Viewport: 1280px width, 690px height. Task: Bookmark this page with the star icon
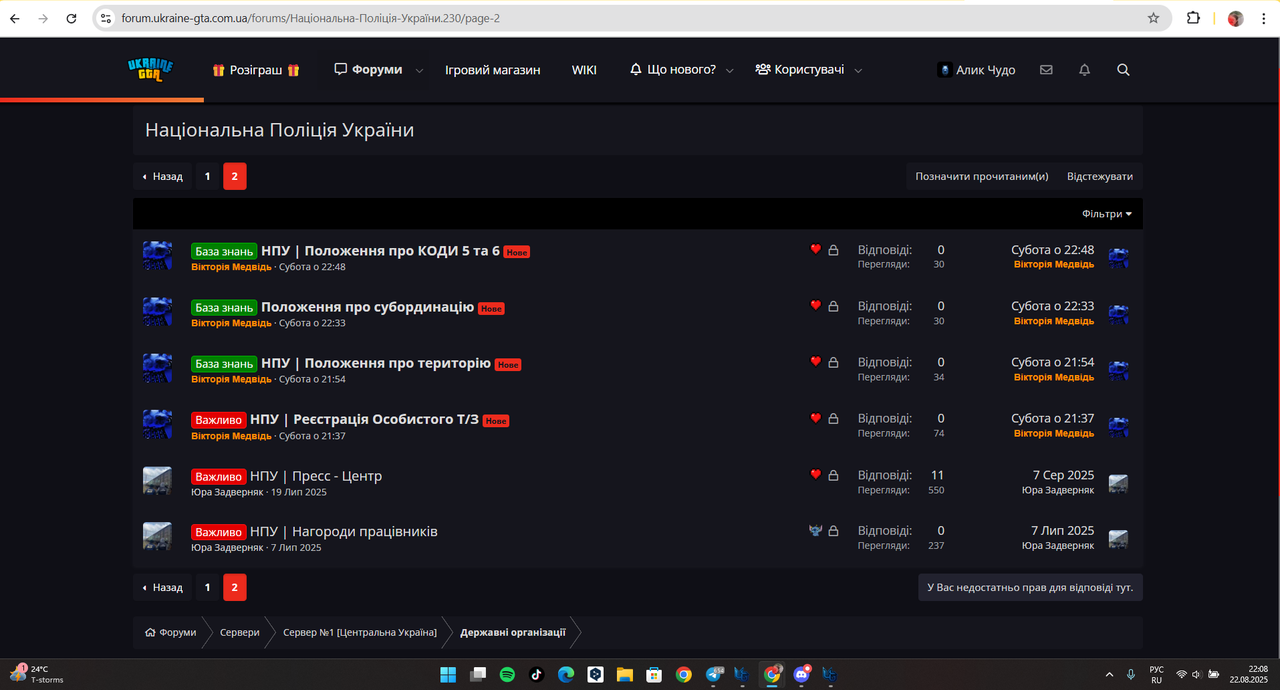1153,18
